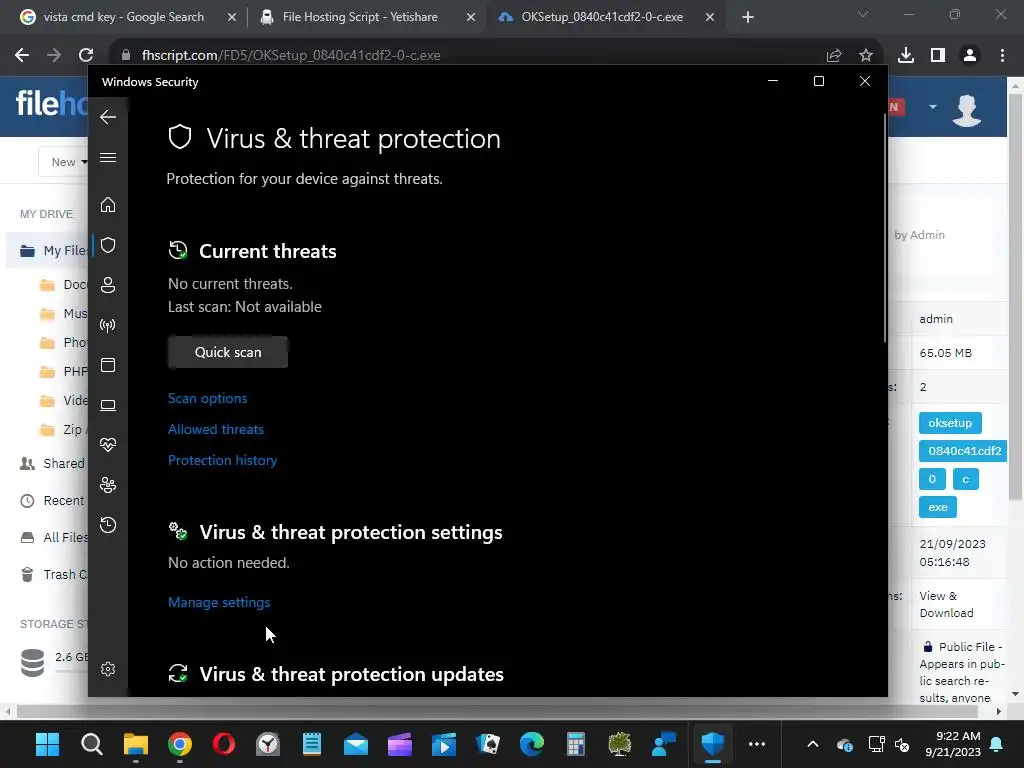Open Windows Start menu
1024x768 pixels.
click(47, 744)
